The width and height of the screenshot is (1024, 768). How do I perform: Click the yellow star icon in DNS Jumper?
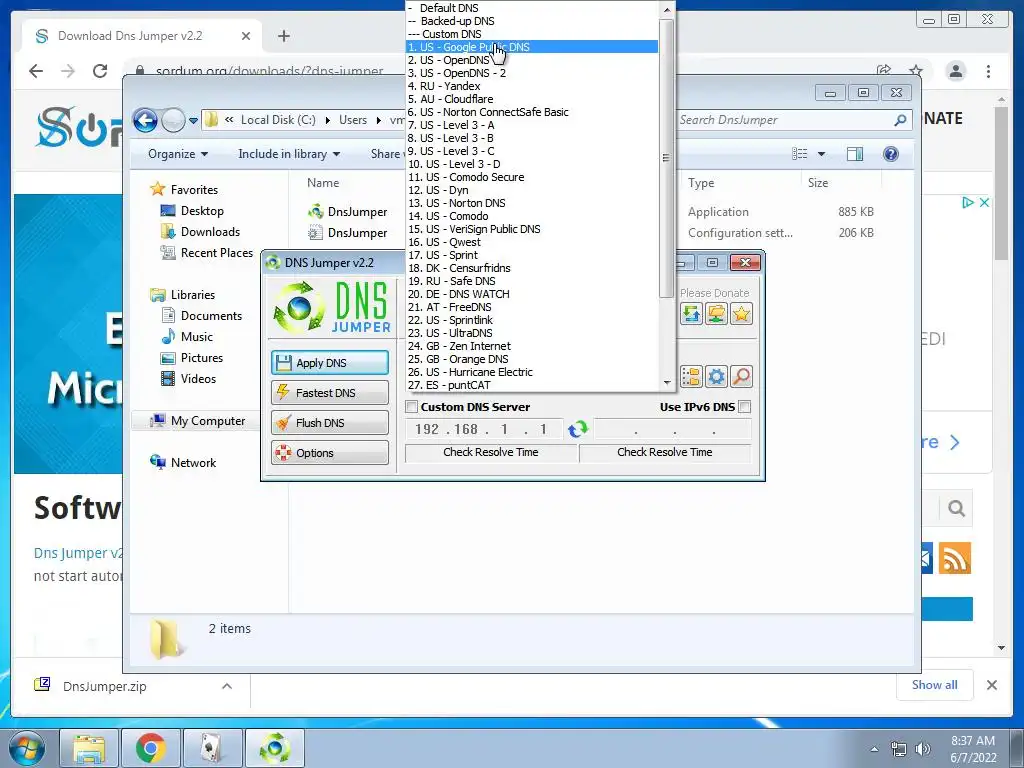(741, 314)
